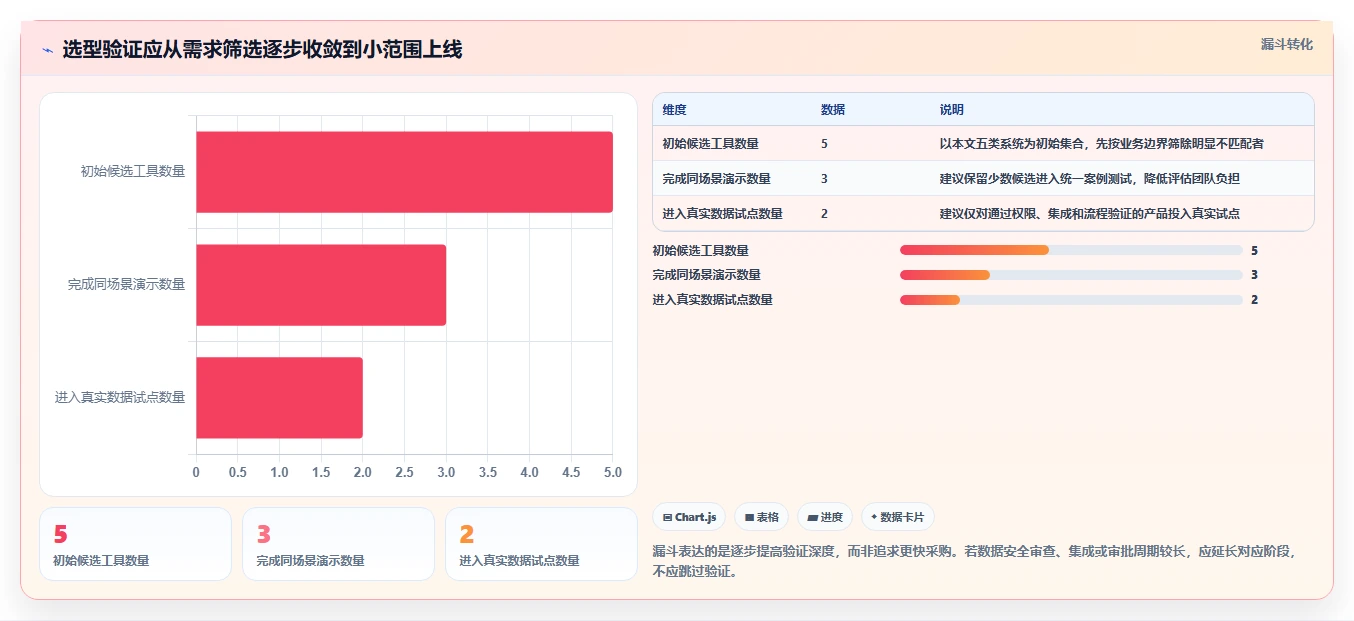
Task: Click the x-axis tick label 2.5
Action: pos(404,472)
